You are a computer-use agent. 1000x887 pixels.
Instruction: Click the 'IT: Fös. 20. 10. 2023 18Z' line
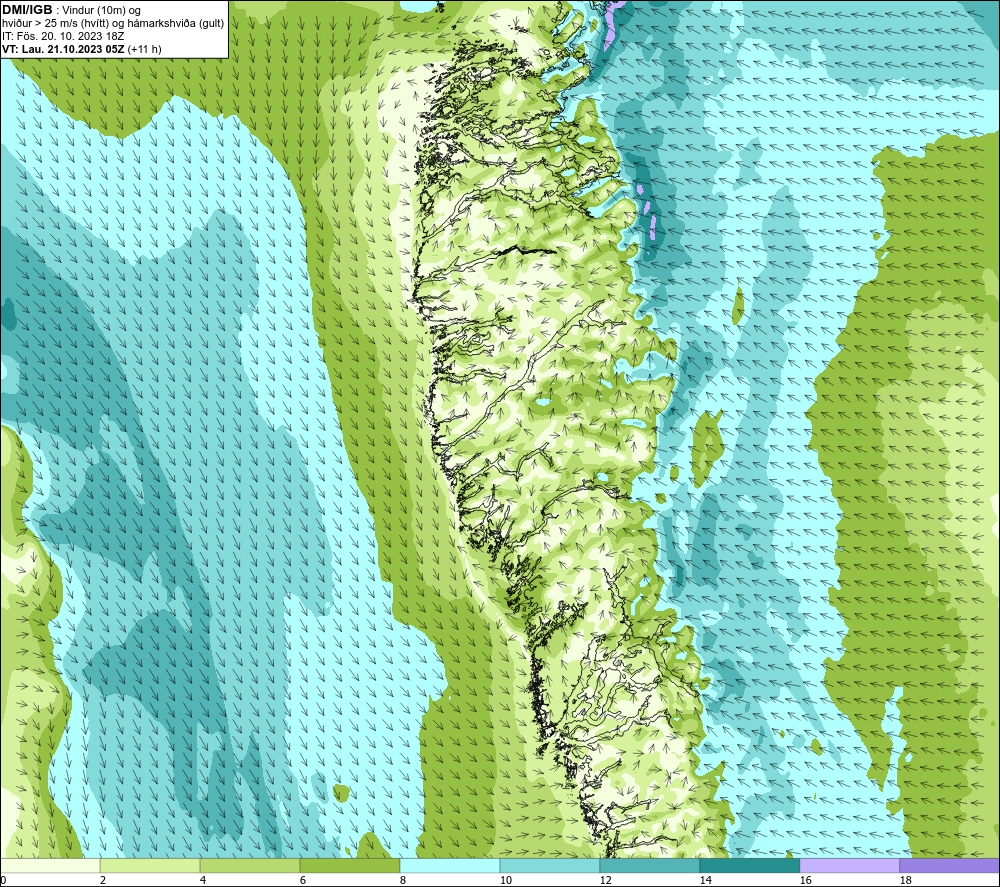(63, 36)
